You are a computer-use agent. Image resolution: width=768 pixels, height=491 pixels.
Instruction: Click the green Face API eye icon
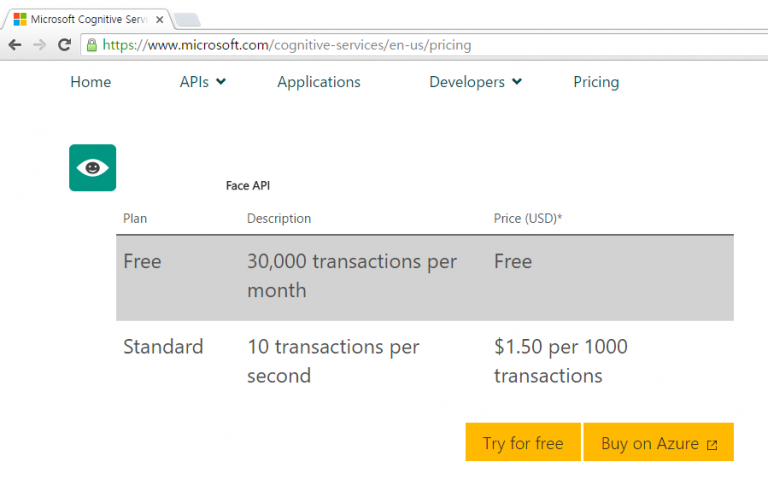92,168
